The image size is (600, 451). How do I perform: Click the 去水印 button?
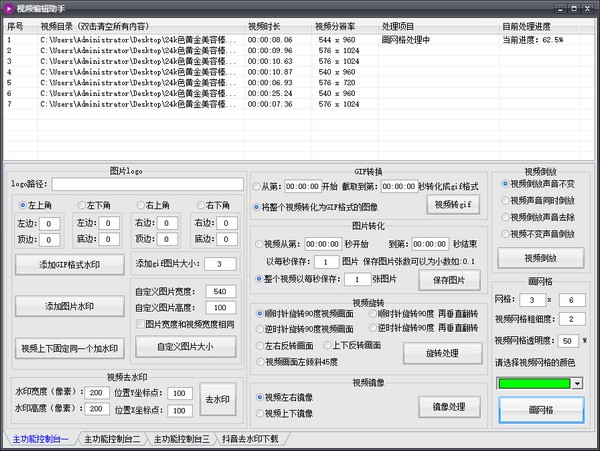click(x=217, y=399)
